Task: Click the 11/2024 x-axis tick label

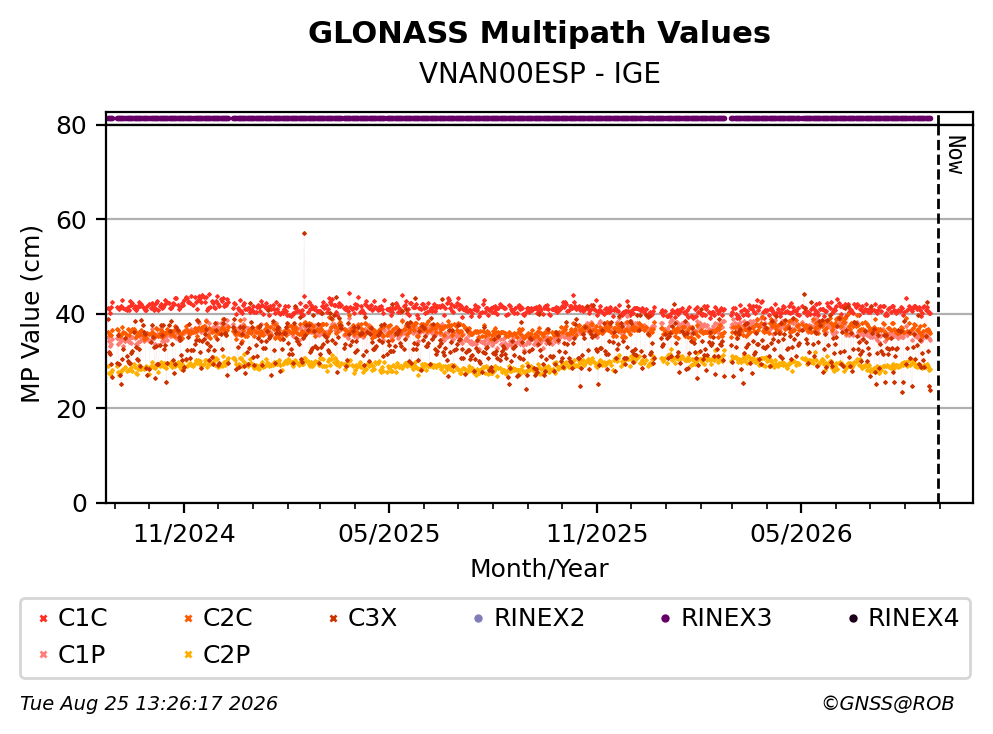Action: pos(184,534)
